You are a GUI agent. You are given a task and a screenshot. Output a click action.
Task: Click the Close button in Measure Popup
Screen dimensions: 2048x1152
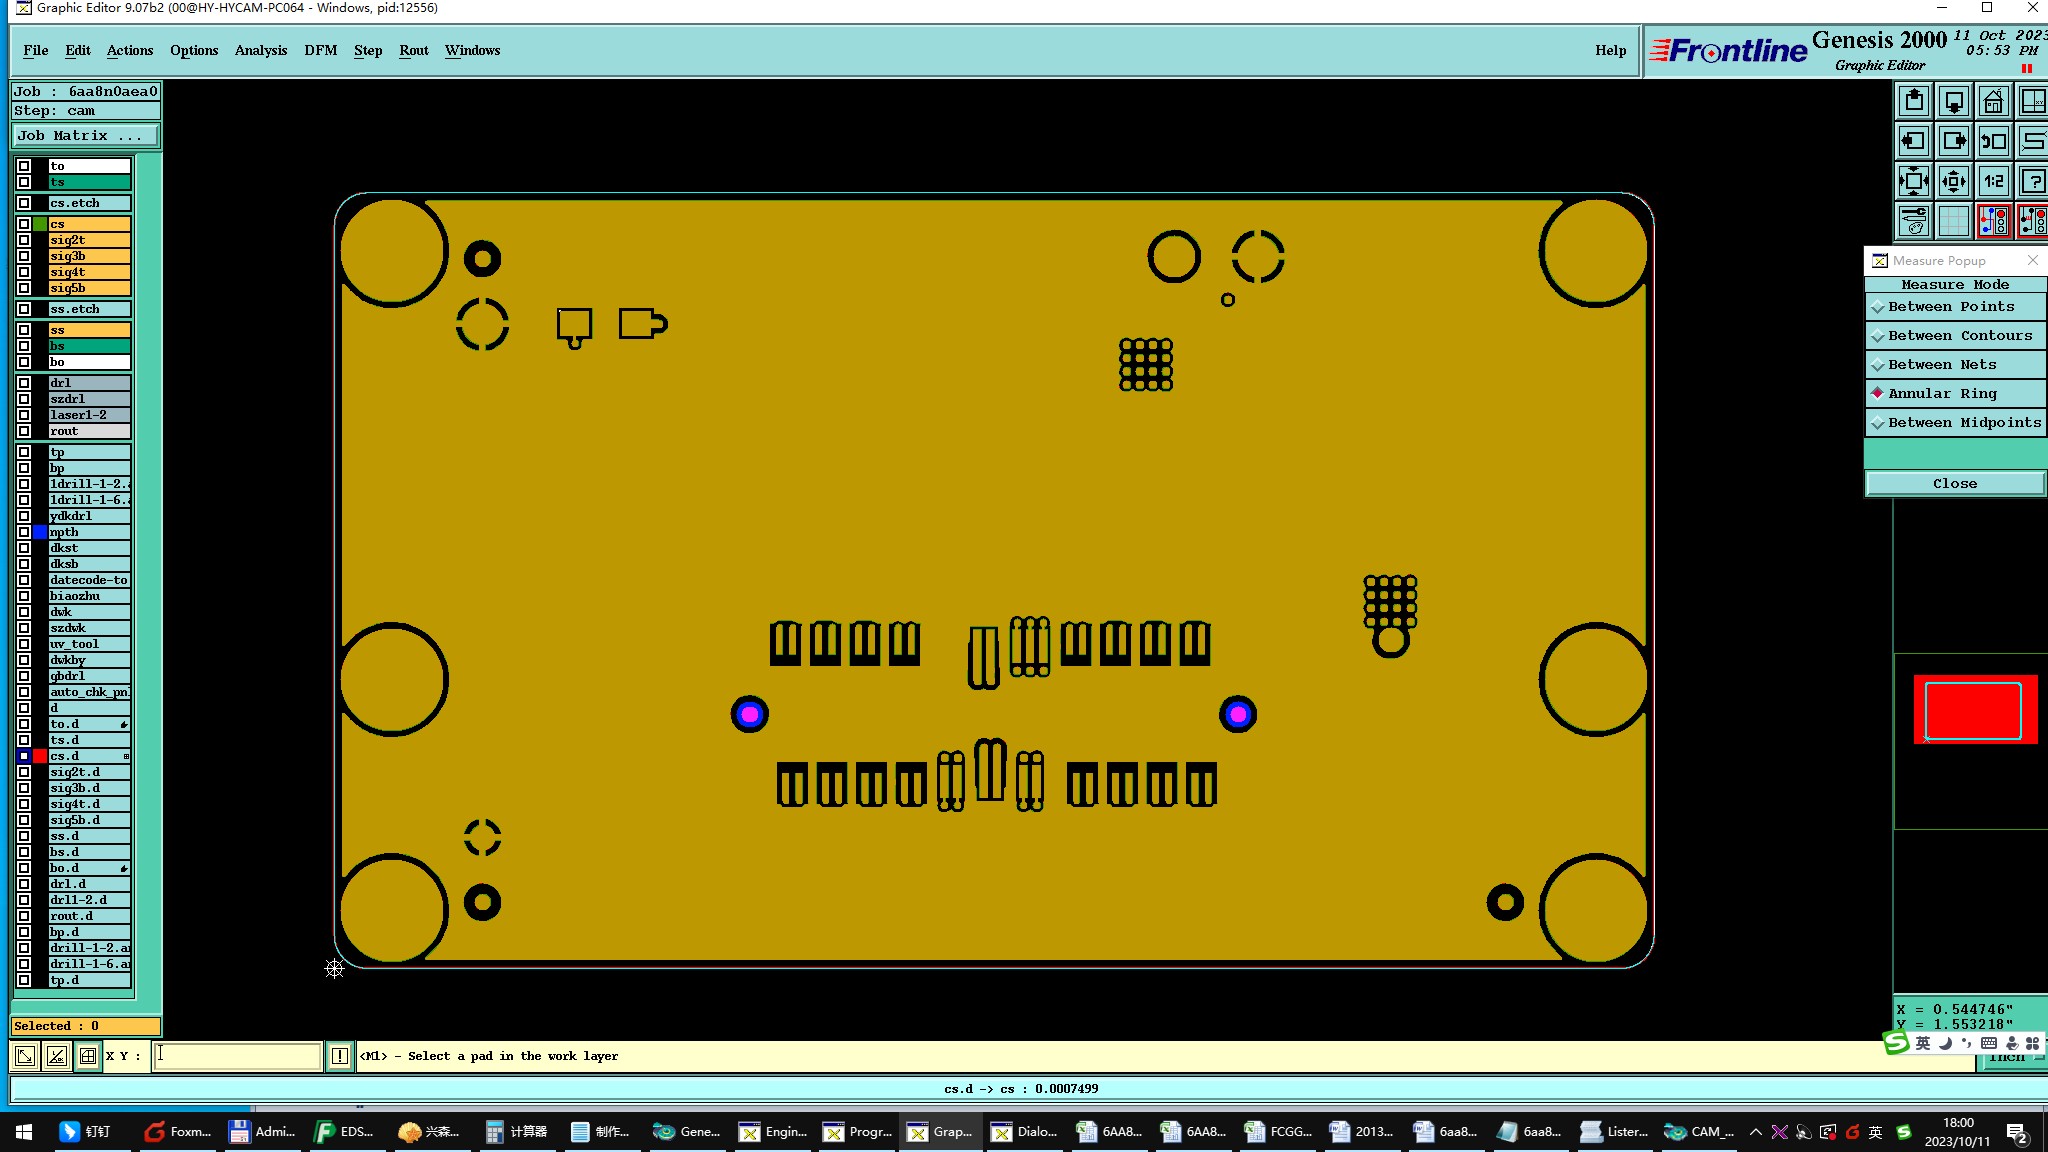pos(1954,484)
